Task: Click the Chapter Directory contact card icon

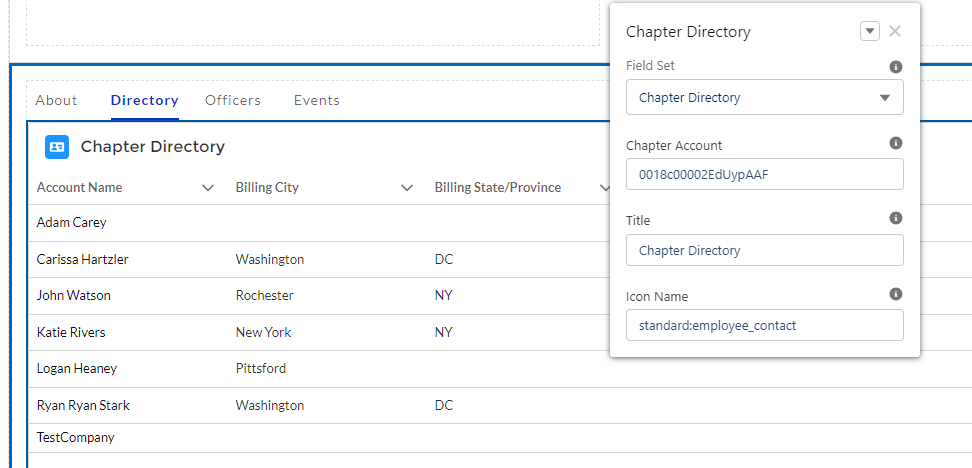Action: 57,147
